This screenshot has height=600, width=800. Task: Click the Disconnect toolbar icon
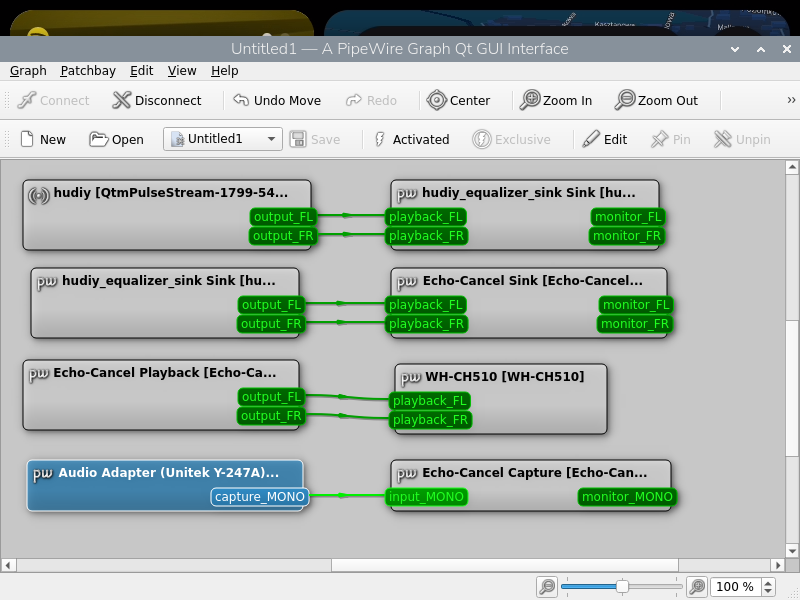(122, 100)
